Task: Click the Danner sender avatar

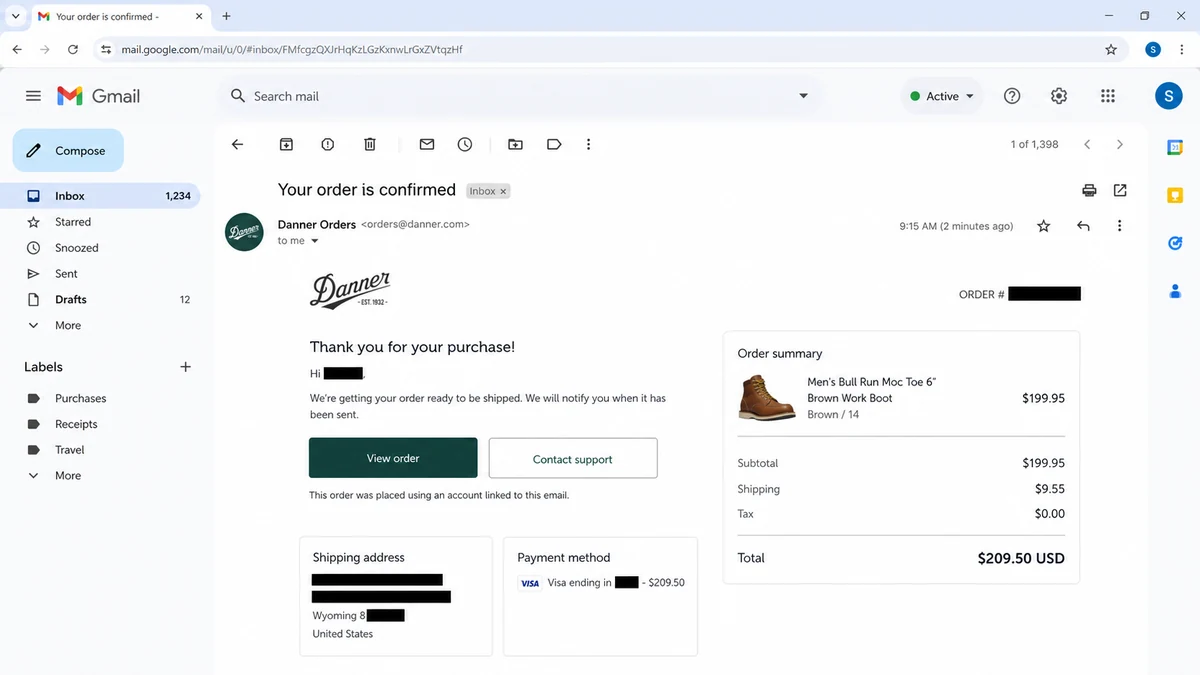Action: coord(245,232)
